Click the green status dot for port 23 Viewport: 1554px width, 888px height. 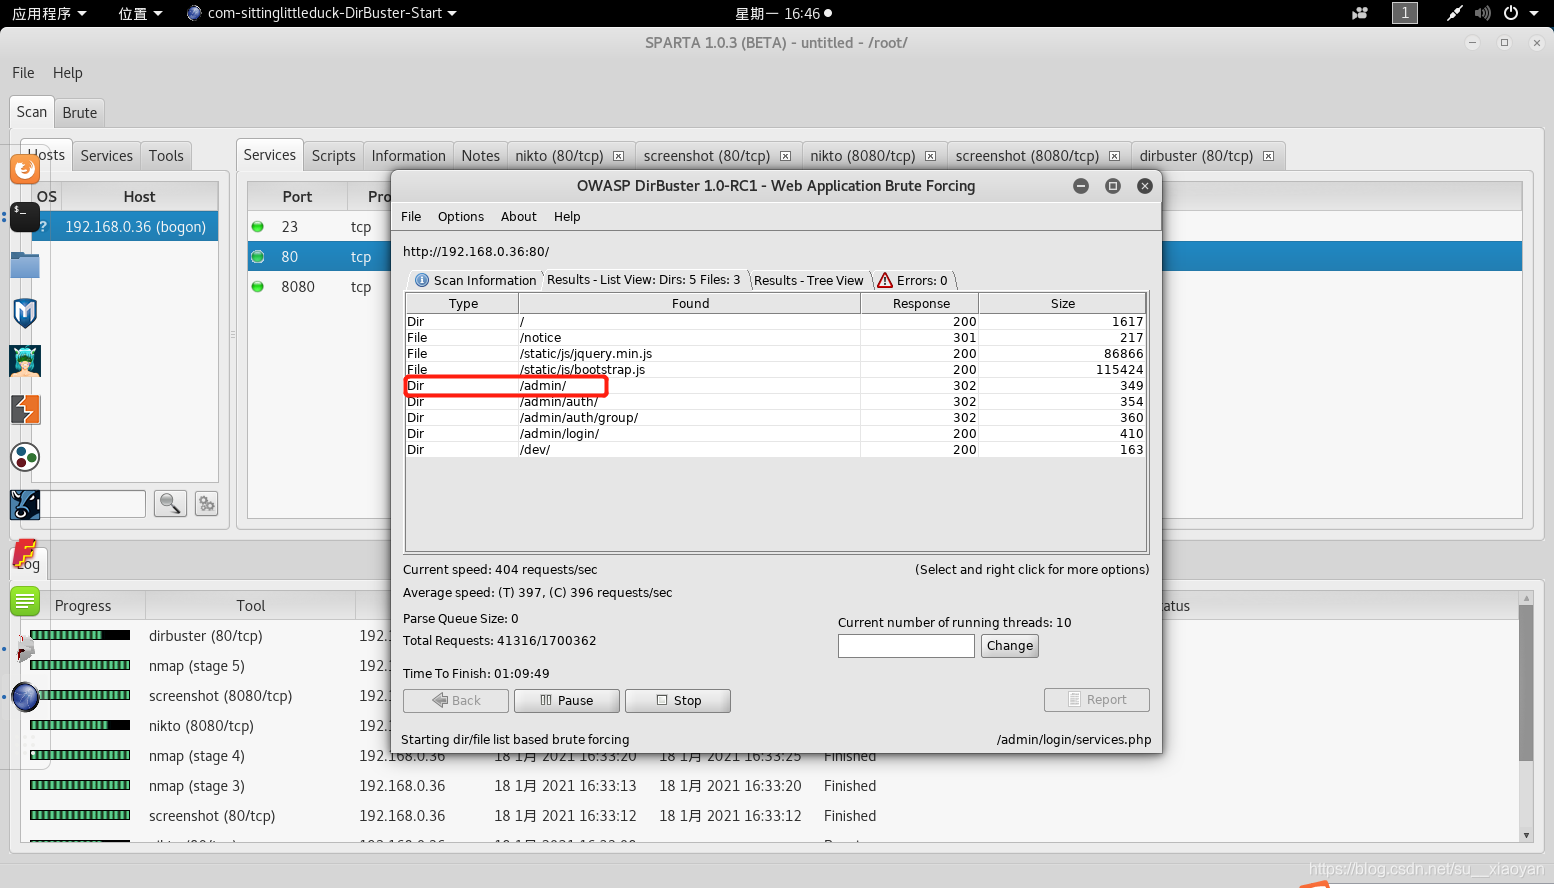pos(258,227)
